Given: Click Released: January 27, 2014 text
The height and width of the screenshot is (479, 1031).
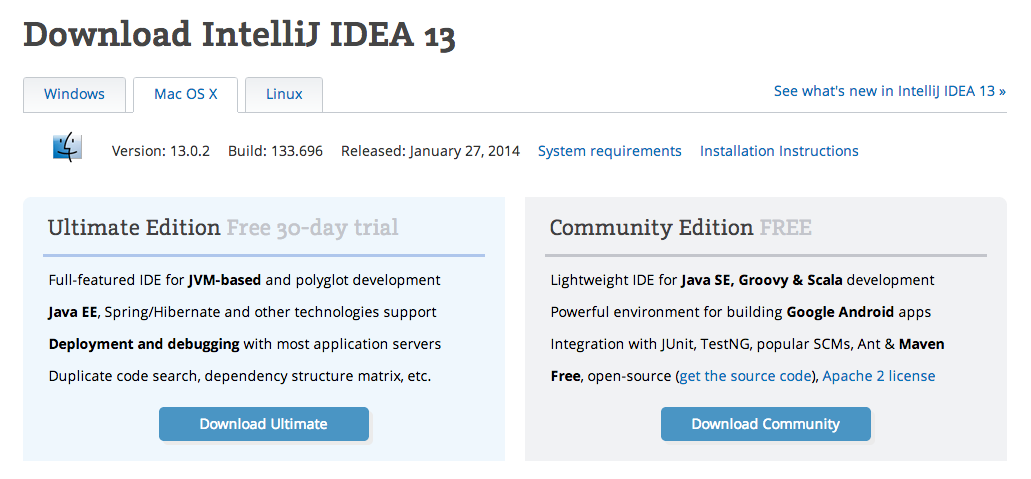Looking at the screenshot, I should (430, 151).
